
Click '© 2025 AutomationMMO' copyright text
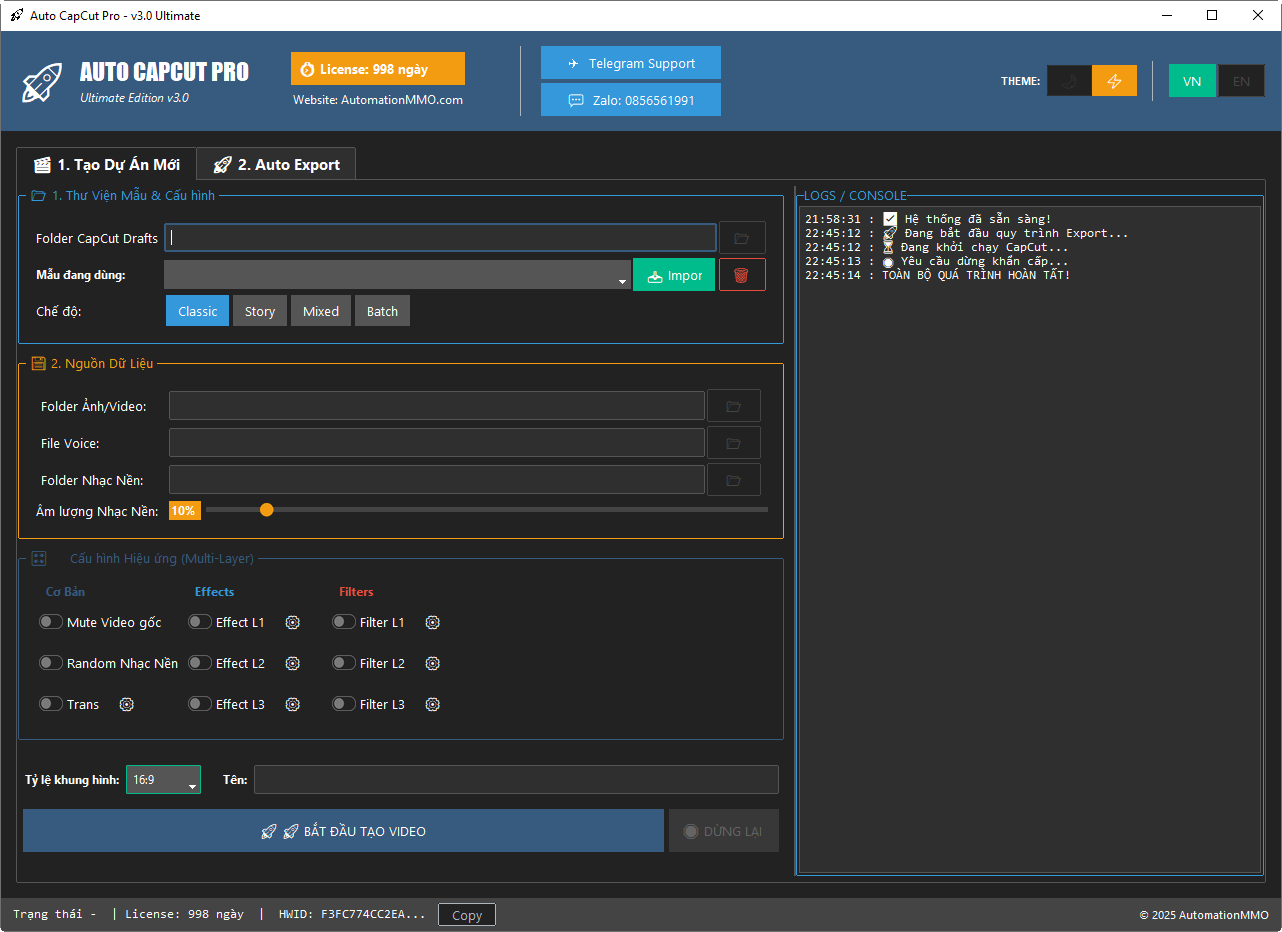1204,915
